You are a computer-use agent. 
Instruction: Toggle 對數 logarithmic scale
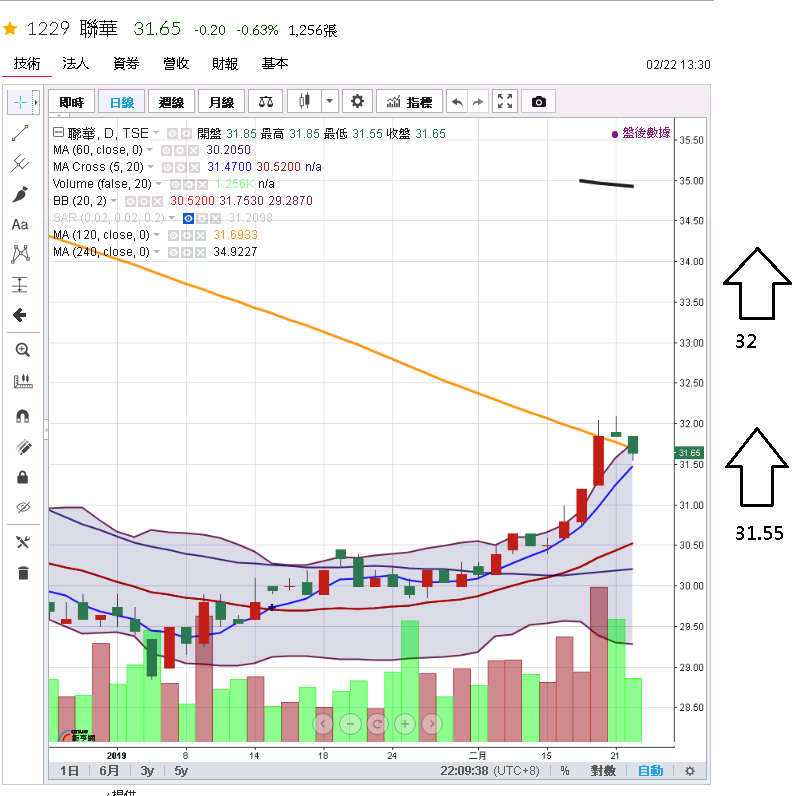click(603, 771)
